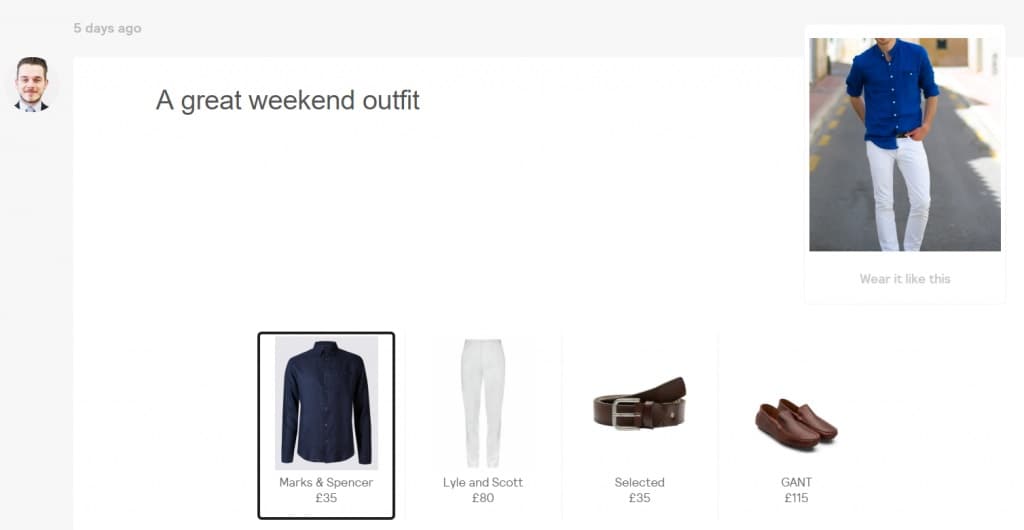1024x530 pixels.
Task: Click the '5 days ago' timestamp
Action: (107, 28)
